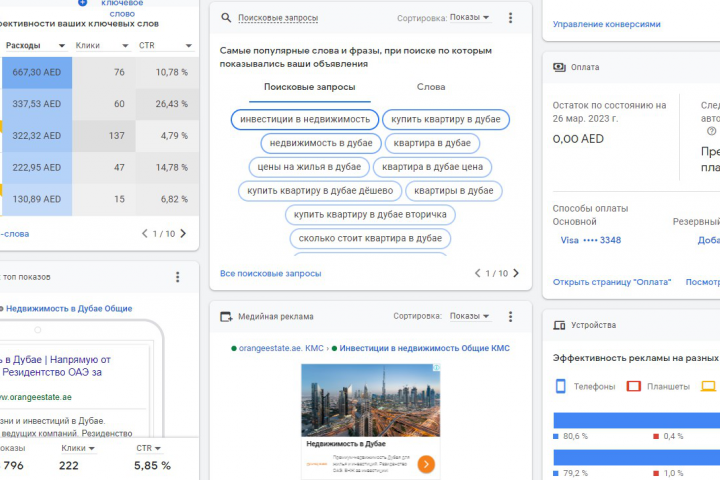Viewport: 720px width, 480px height.
Task: Open the CTR metric dropdown under ad preview
Action: (148, 448)
